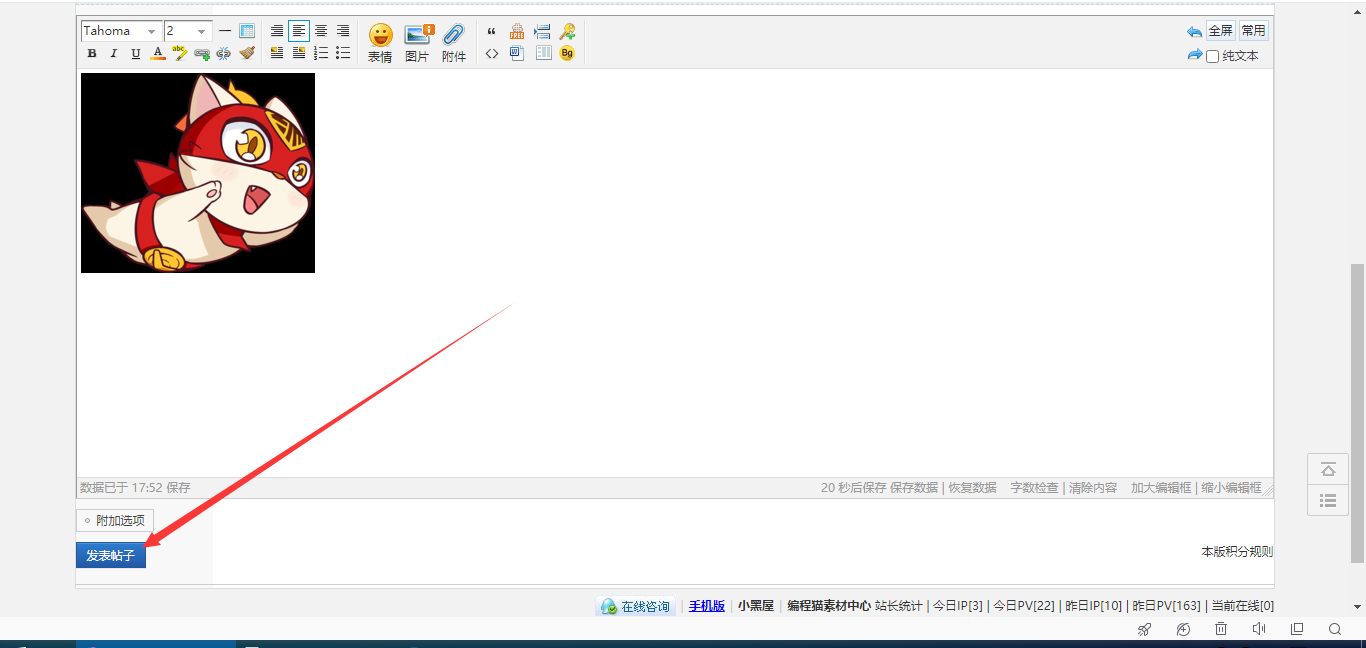The height and width of the screenshot is (648, 1366).
Task: Insert a horizontal rule line
Action: pos(225,31)
